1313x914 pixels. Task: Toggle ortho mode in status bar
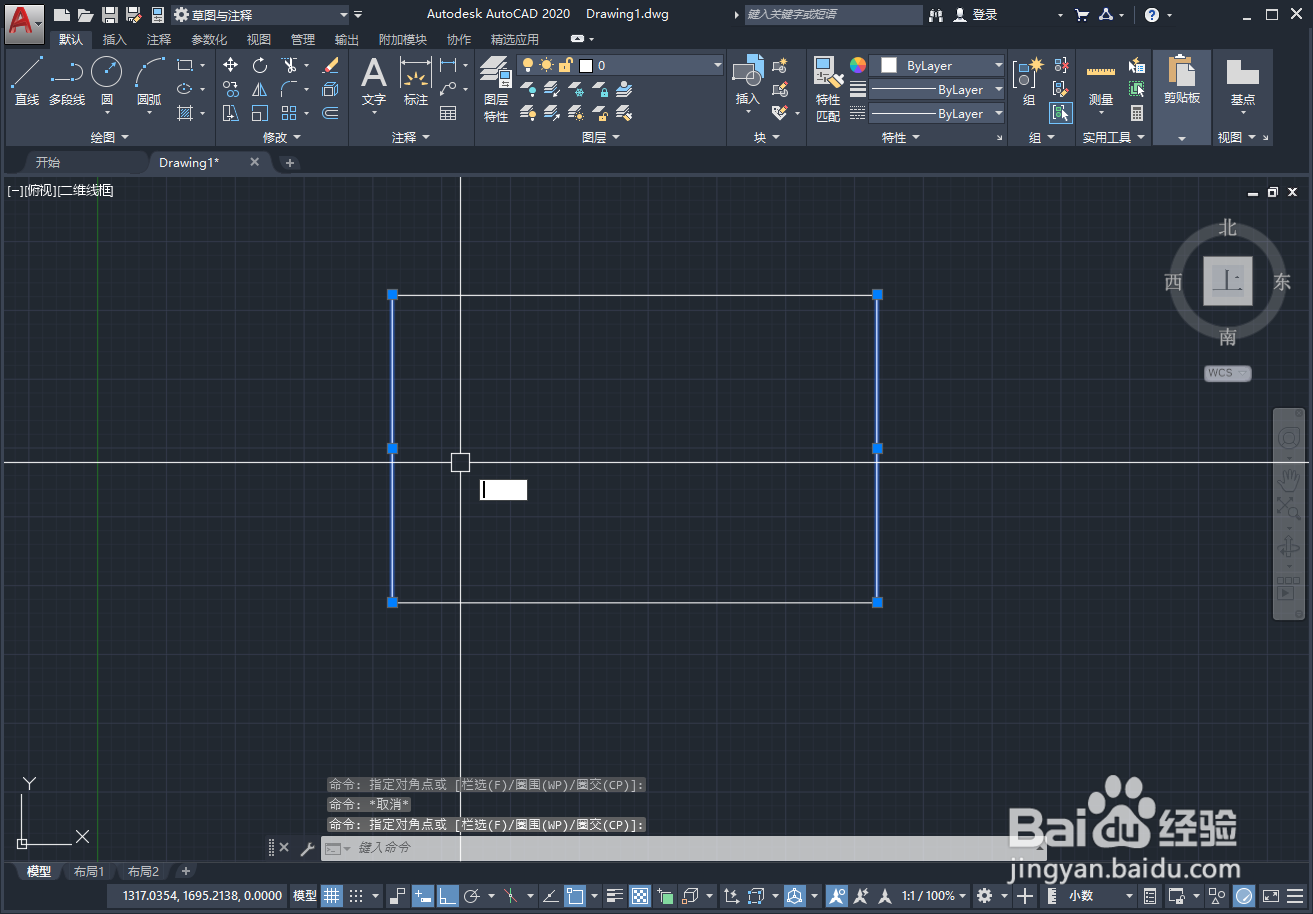(447, 896)
